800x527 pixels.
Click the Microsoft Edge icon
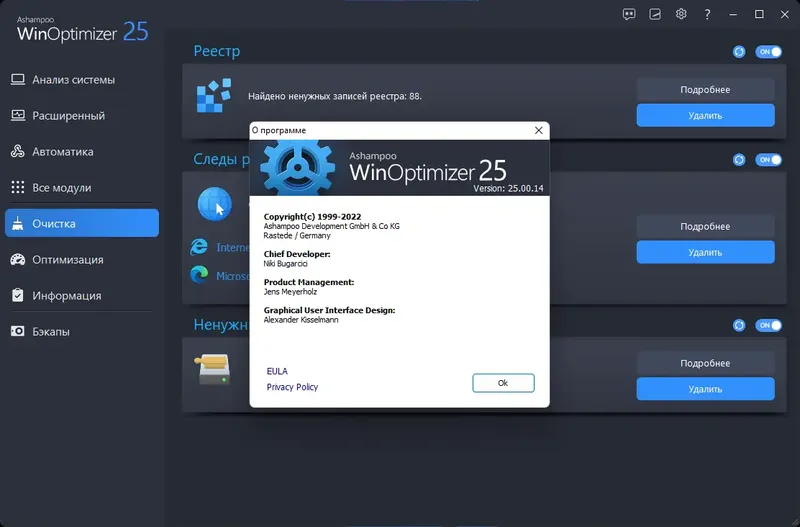pyautogui.click(x=199, y=275)
